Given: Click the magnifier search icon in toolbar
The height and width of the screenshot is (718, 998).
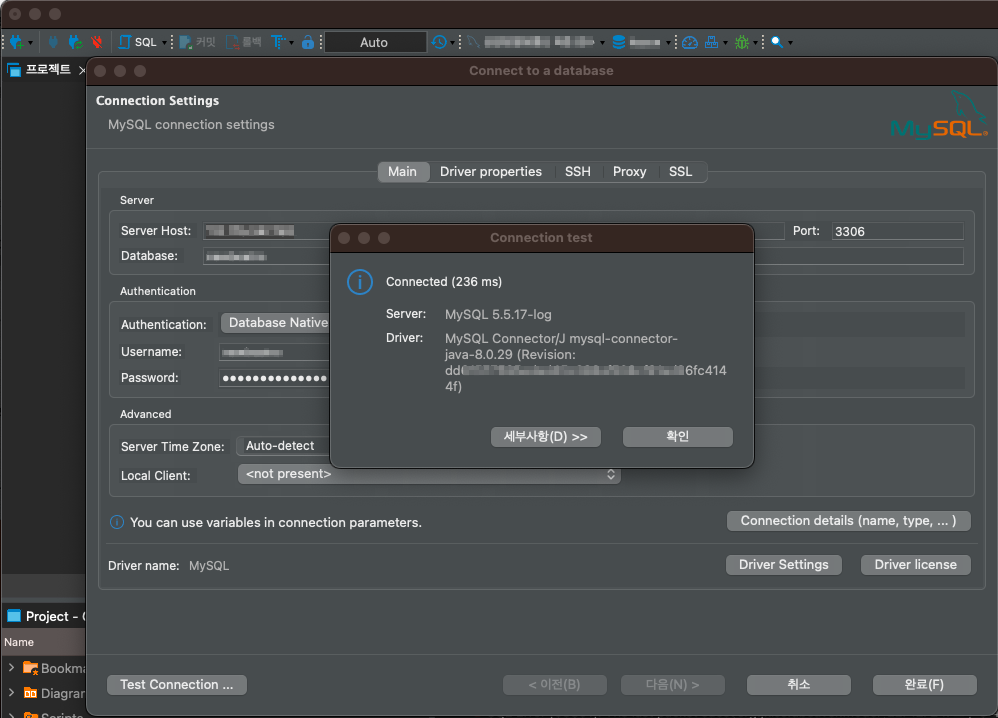Looking at the screenshot, I should click(776, 42).
